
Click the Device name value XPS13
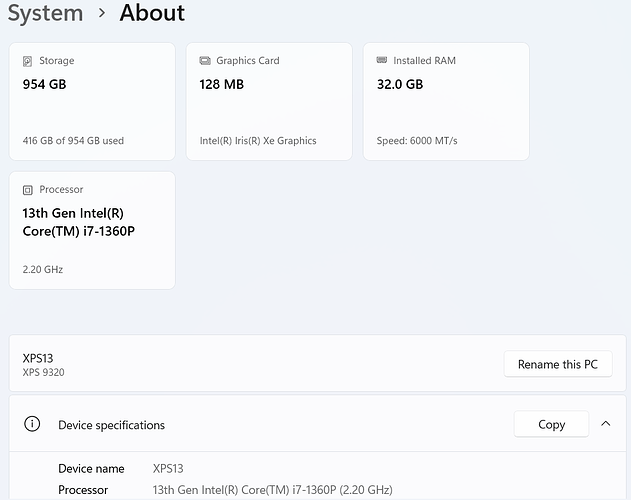coord(168,468)
